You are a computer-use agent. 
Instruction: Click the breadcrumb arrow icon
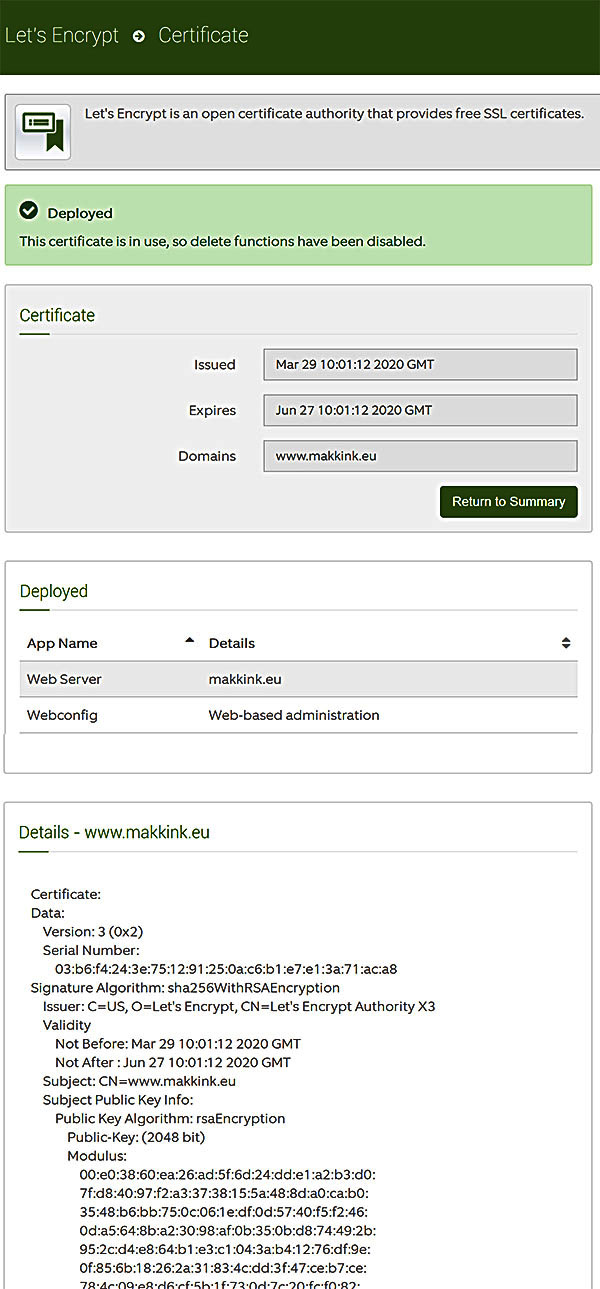click(x=139, y=36)
